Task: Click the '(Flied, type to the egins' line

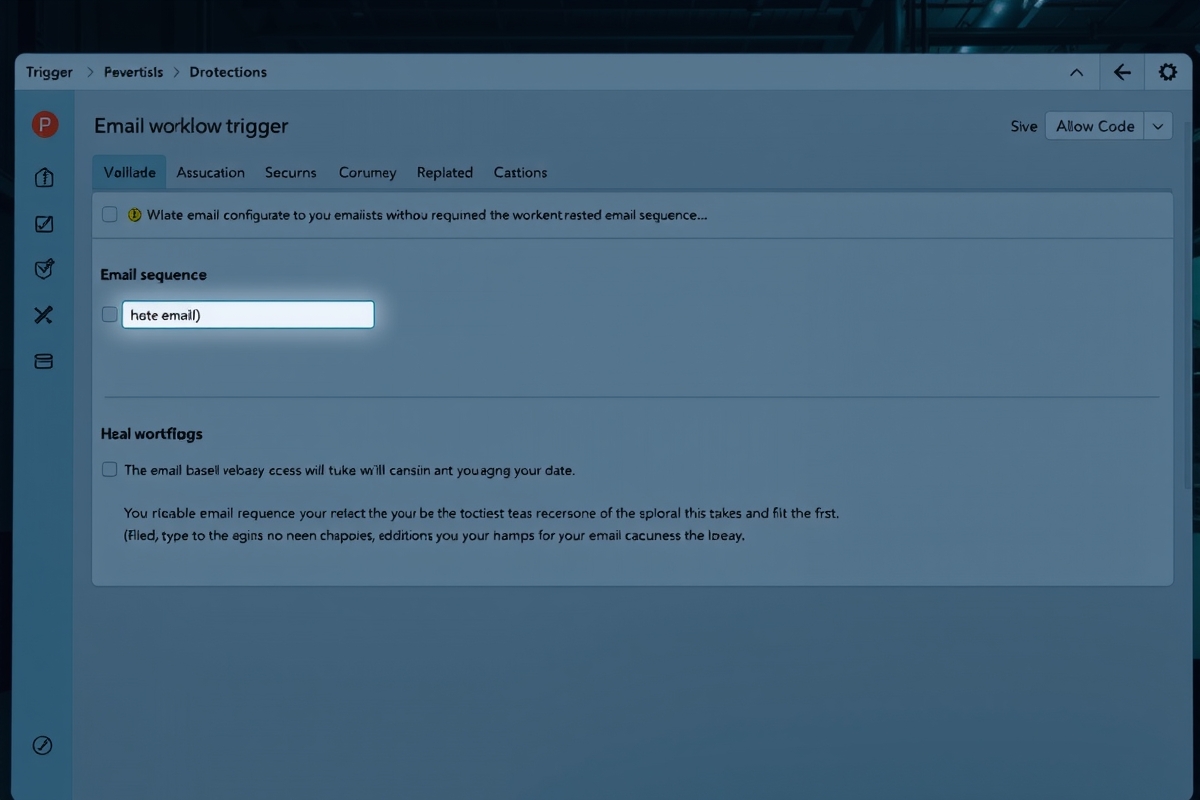Action: coord(434,535)
